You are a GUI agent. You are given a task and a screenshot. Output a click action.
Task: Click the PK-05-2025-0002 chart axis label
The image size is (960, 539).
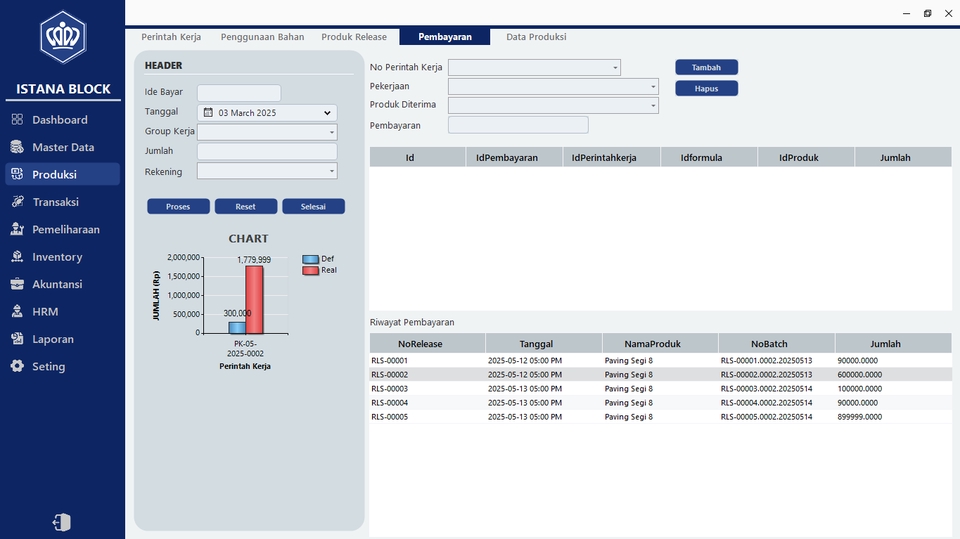point(245,349)
